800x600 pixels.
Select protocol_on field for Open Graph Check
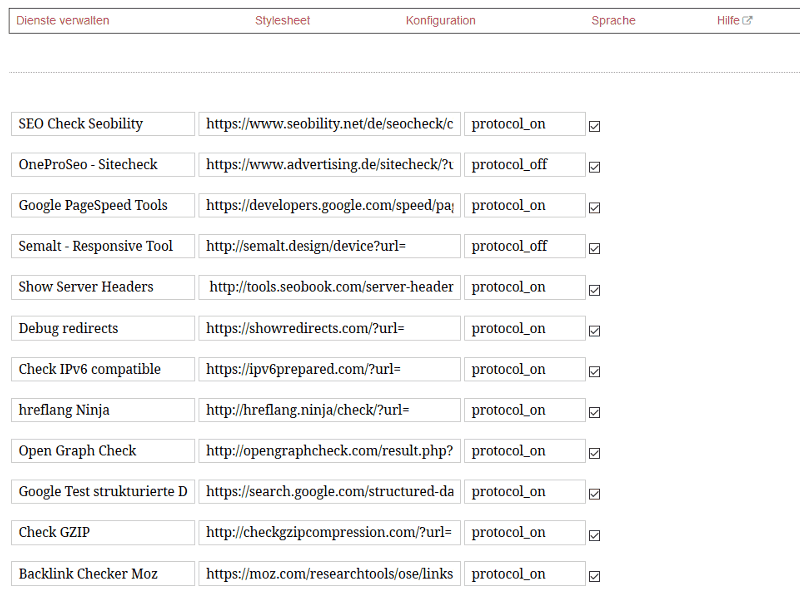point(524,451)
